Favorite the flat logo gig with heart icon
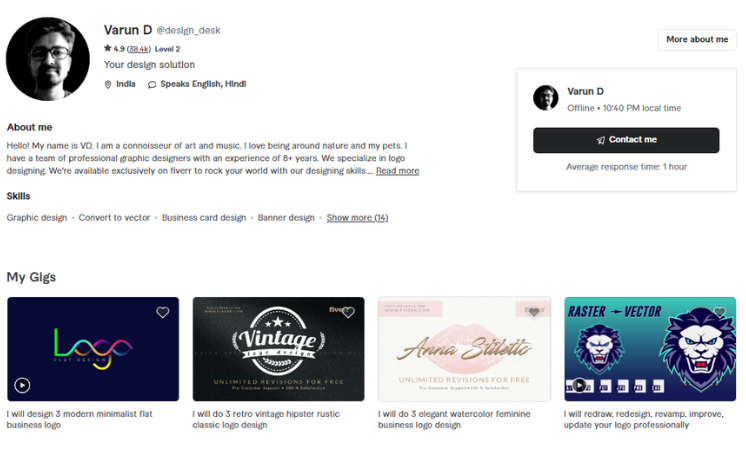The image size is (746, 465). point(163,312)
